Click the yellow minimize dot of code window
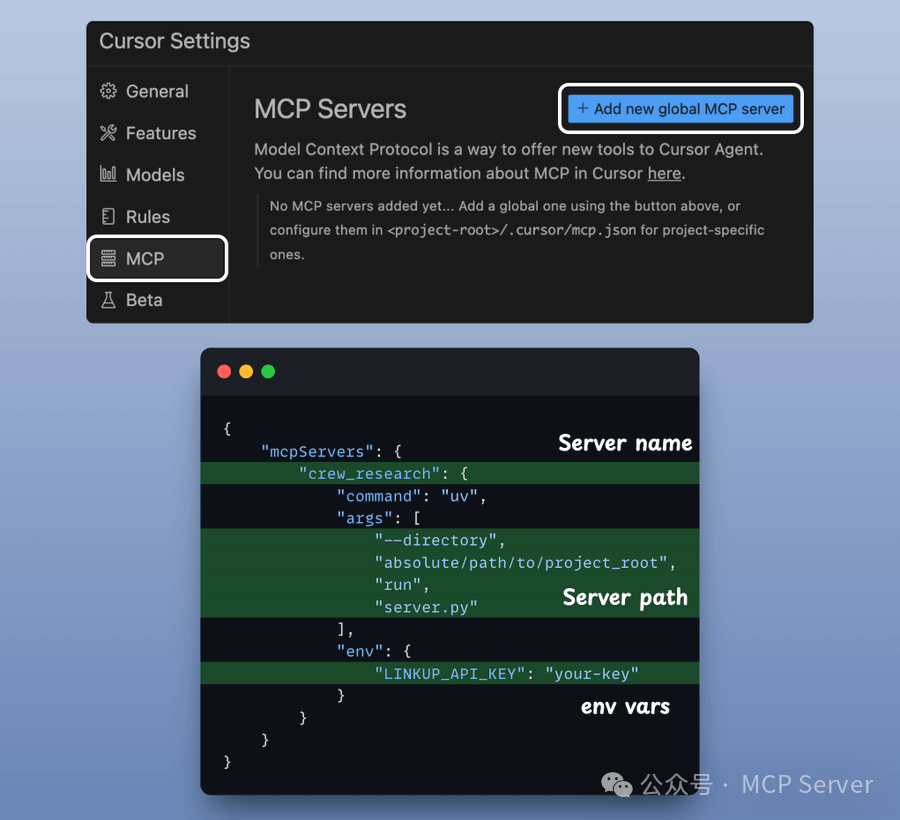Image resolution: width=900 pixels, height=820 pixels. pyautogui.click(x=246, y=371)
